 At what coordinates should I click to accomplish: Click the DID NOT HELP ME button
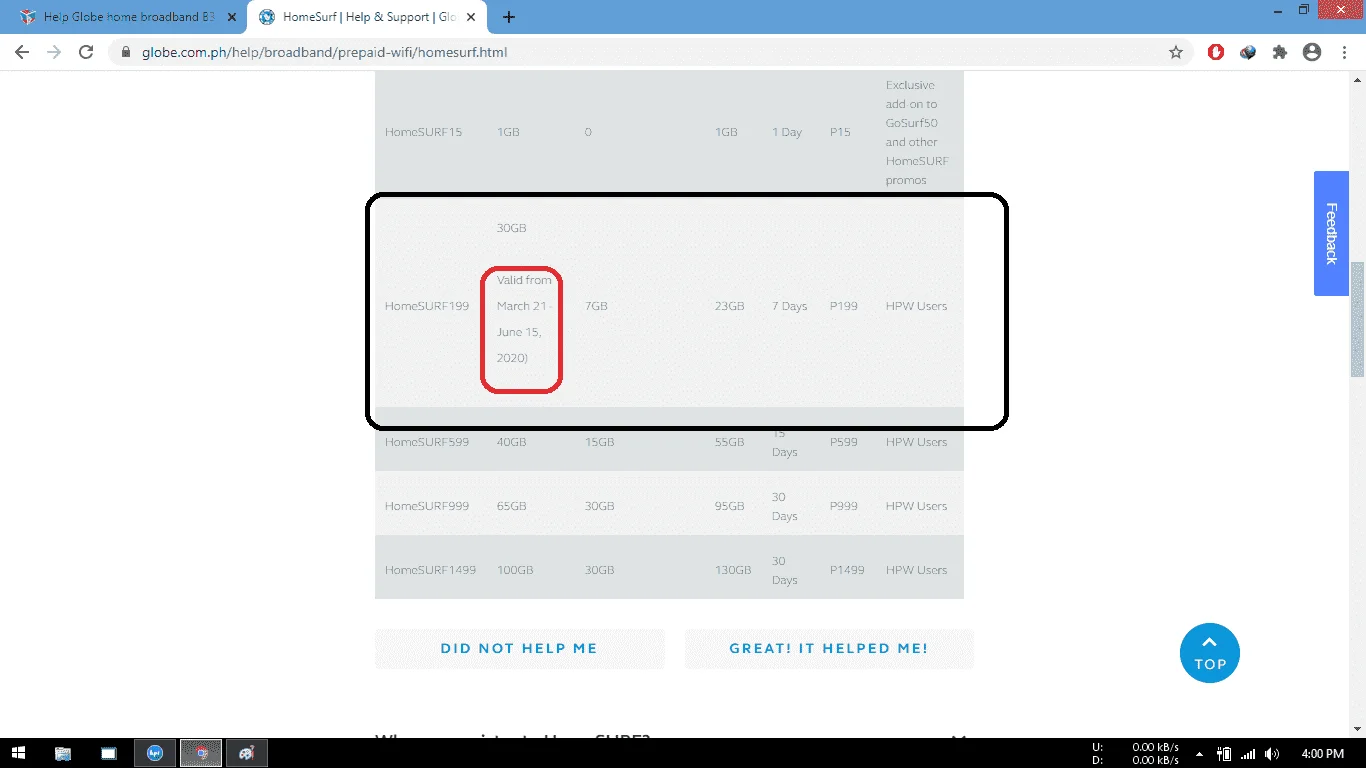[519, 648]
